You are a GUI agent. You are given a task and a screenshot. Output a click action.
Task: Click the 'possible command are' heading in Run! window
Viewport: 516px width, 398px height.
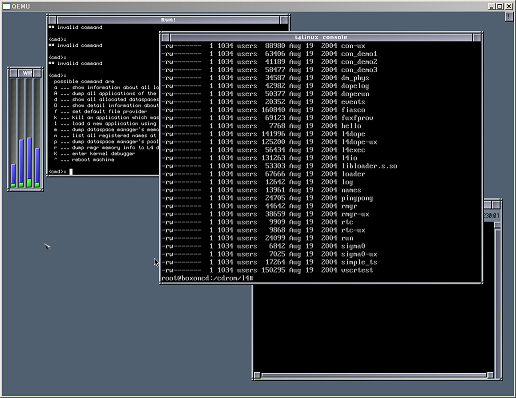(84, 81)
